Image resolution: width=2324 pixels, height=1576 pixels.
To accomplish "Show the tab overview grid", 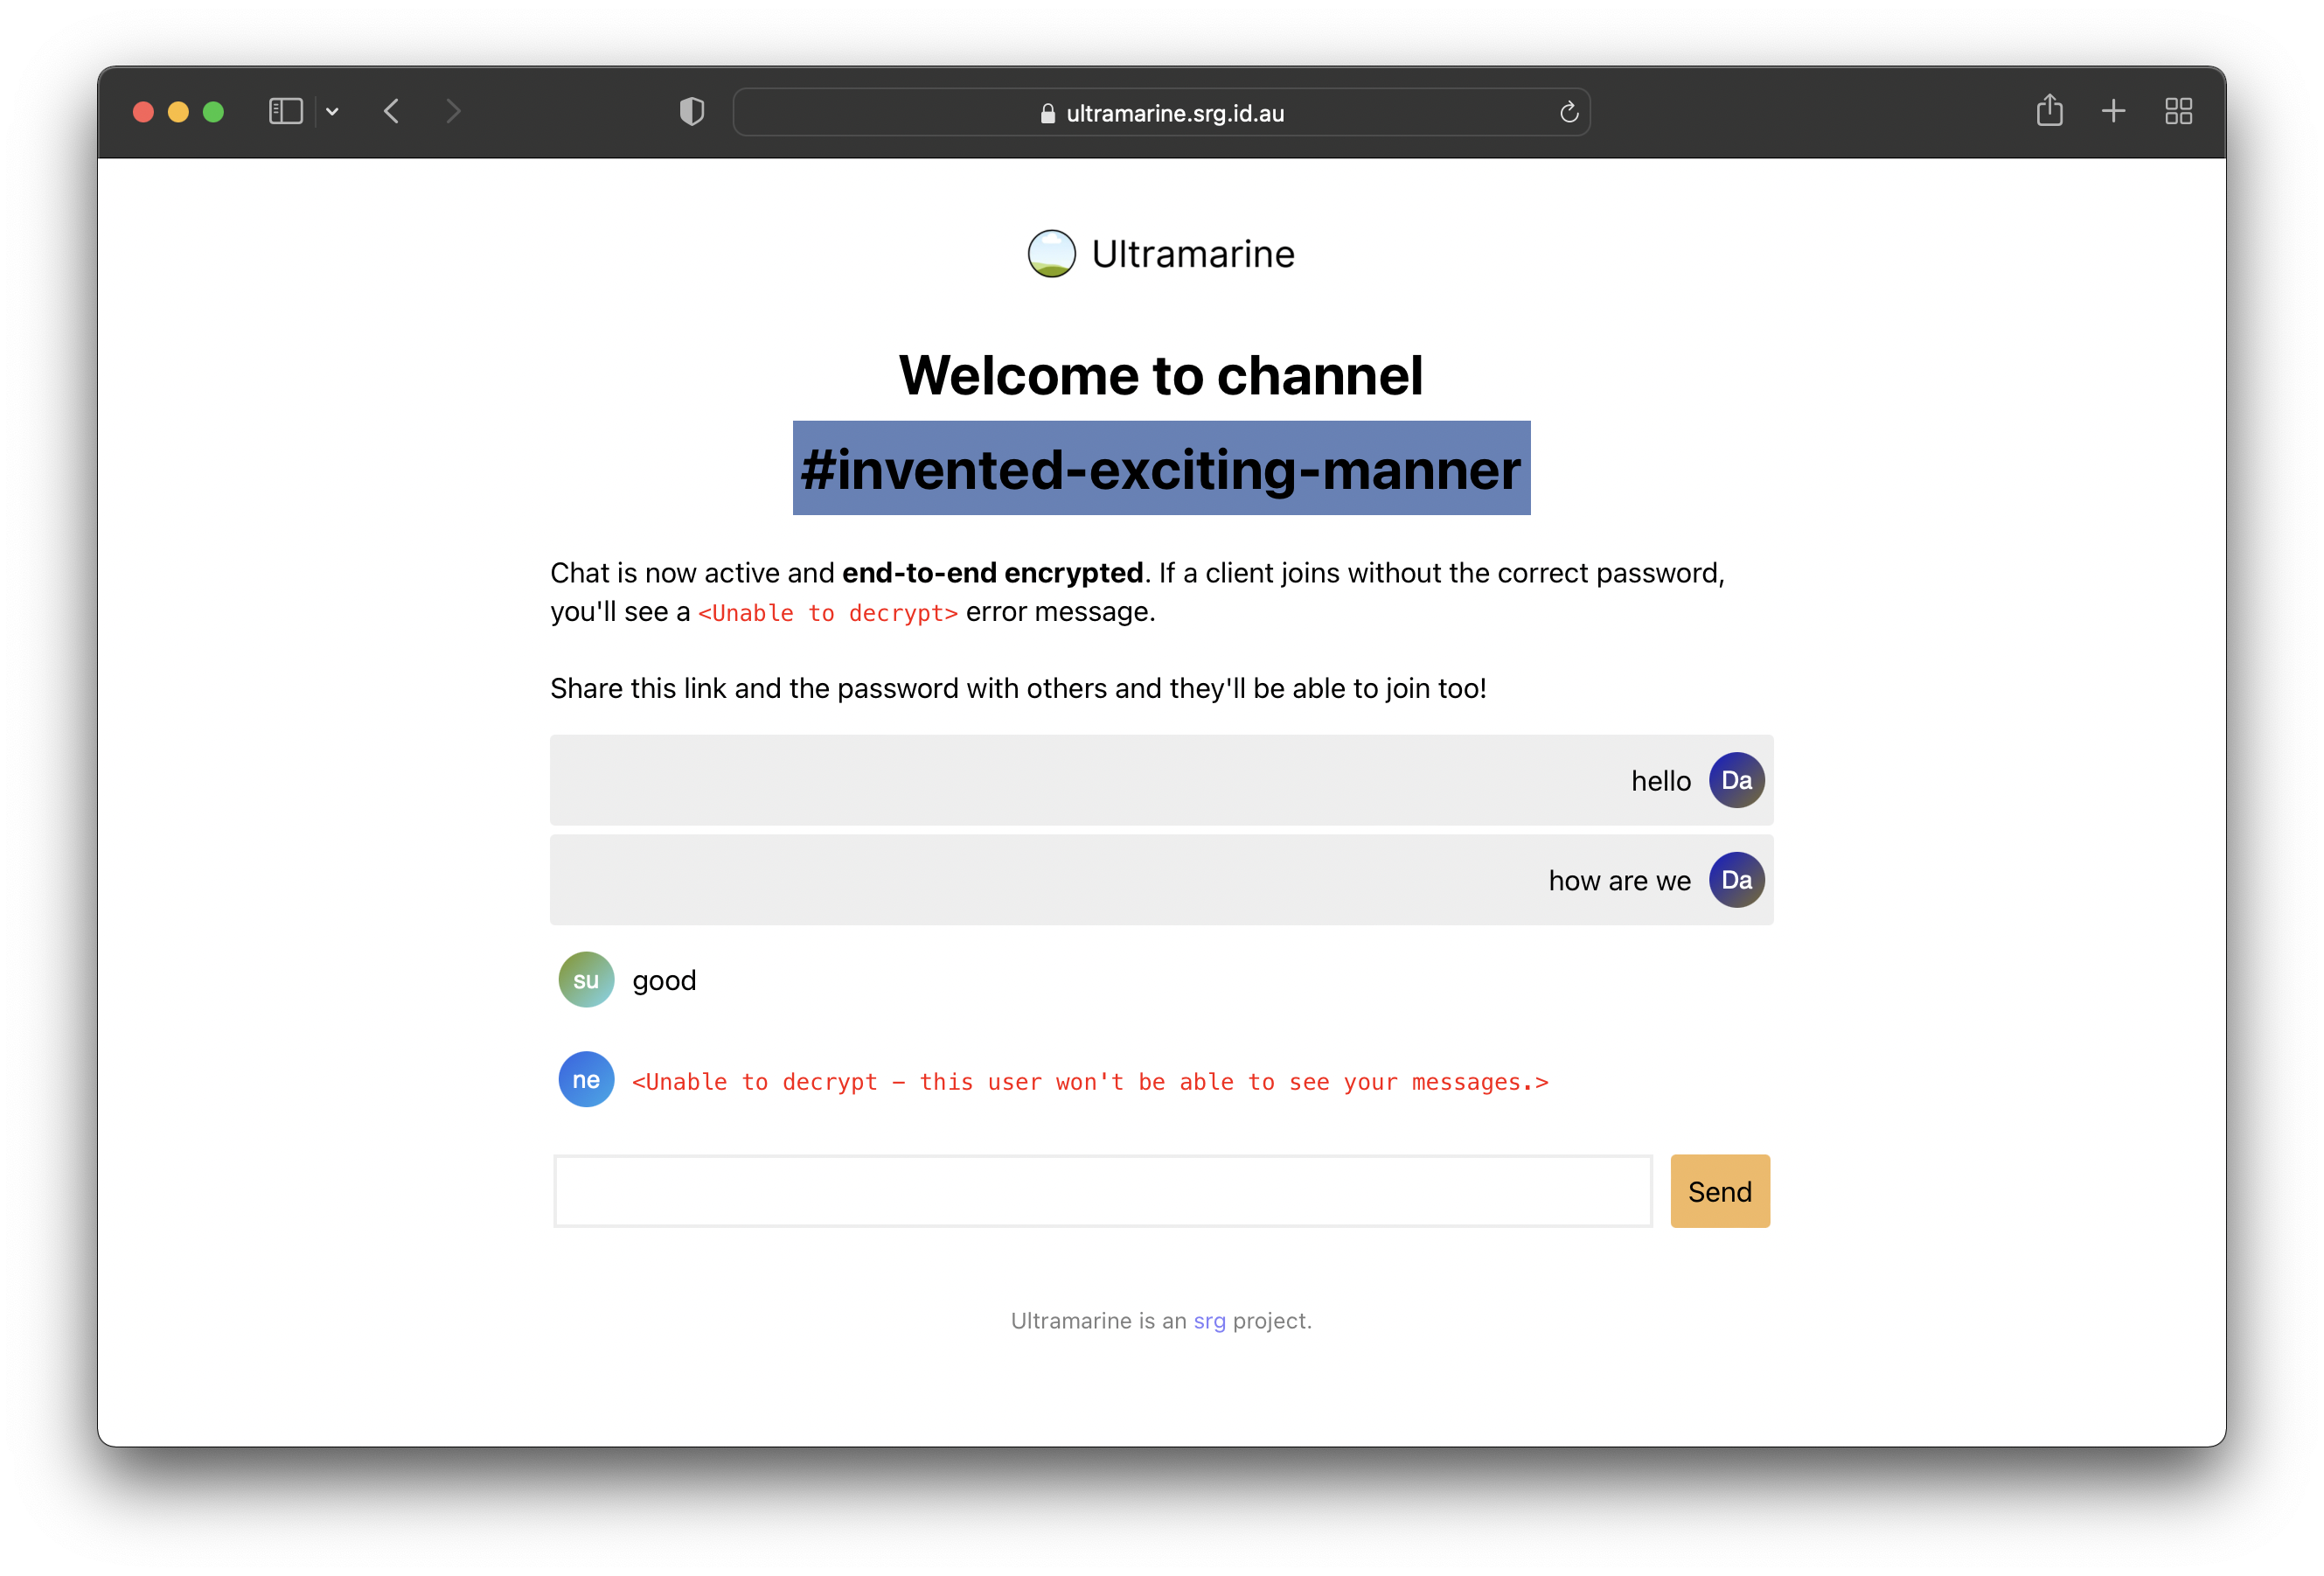I will [x=2179, y=111].
